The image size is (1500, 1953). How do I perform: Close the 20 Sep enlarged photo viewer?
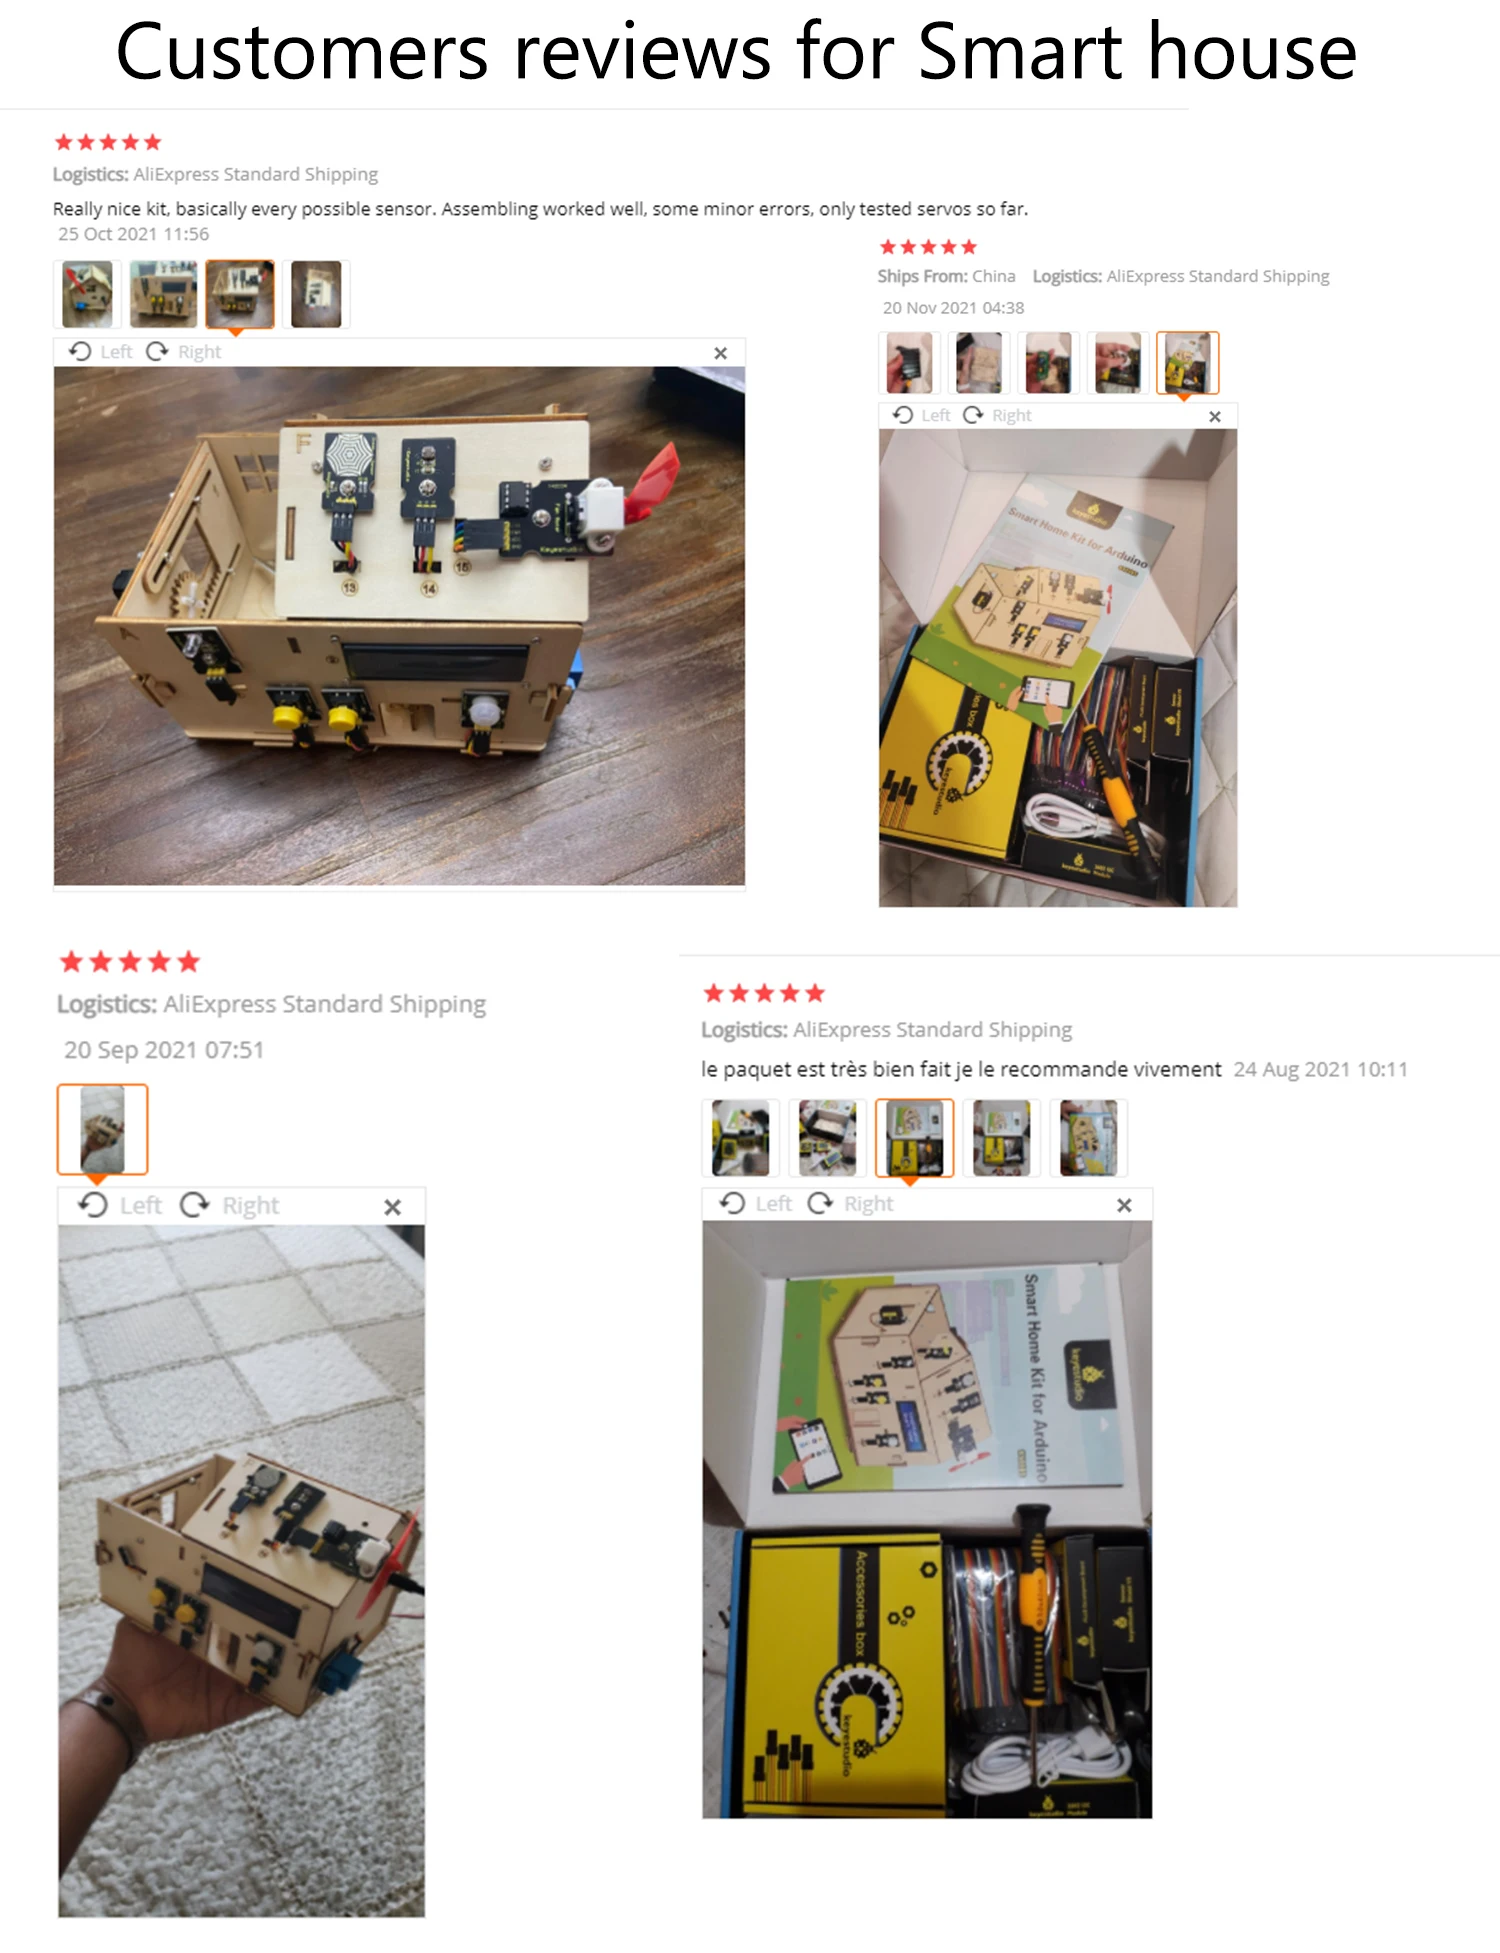(x=393, y=1207)
